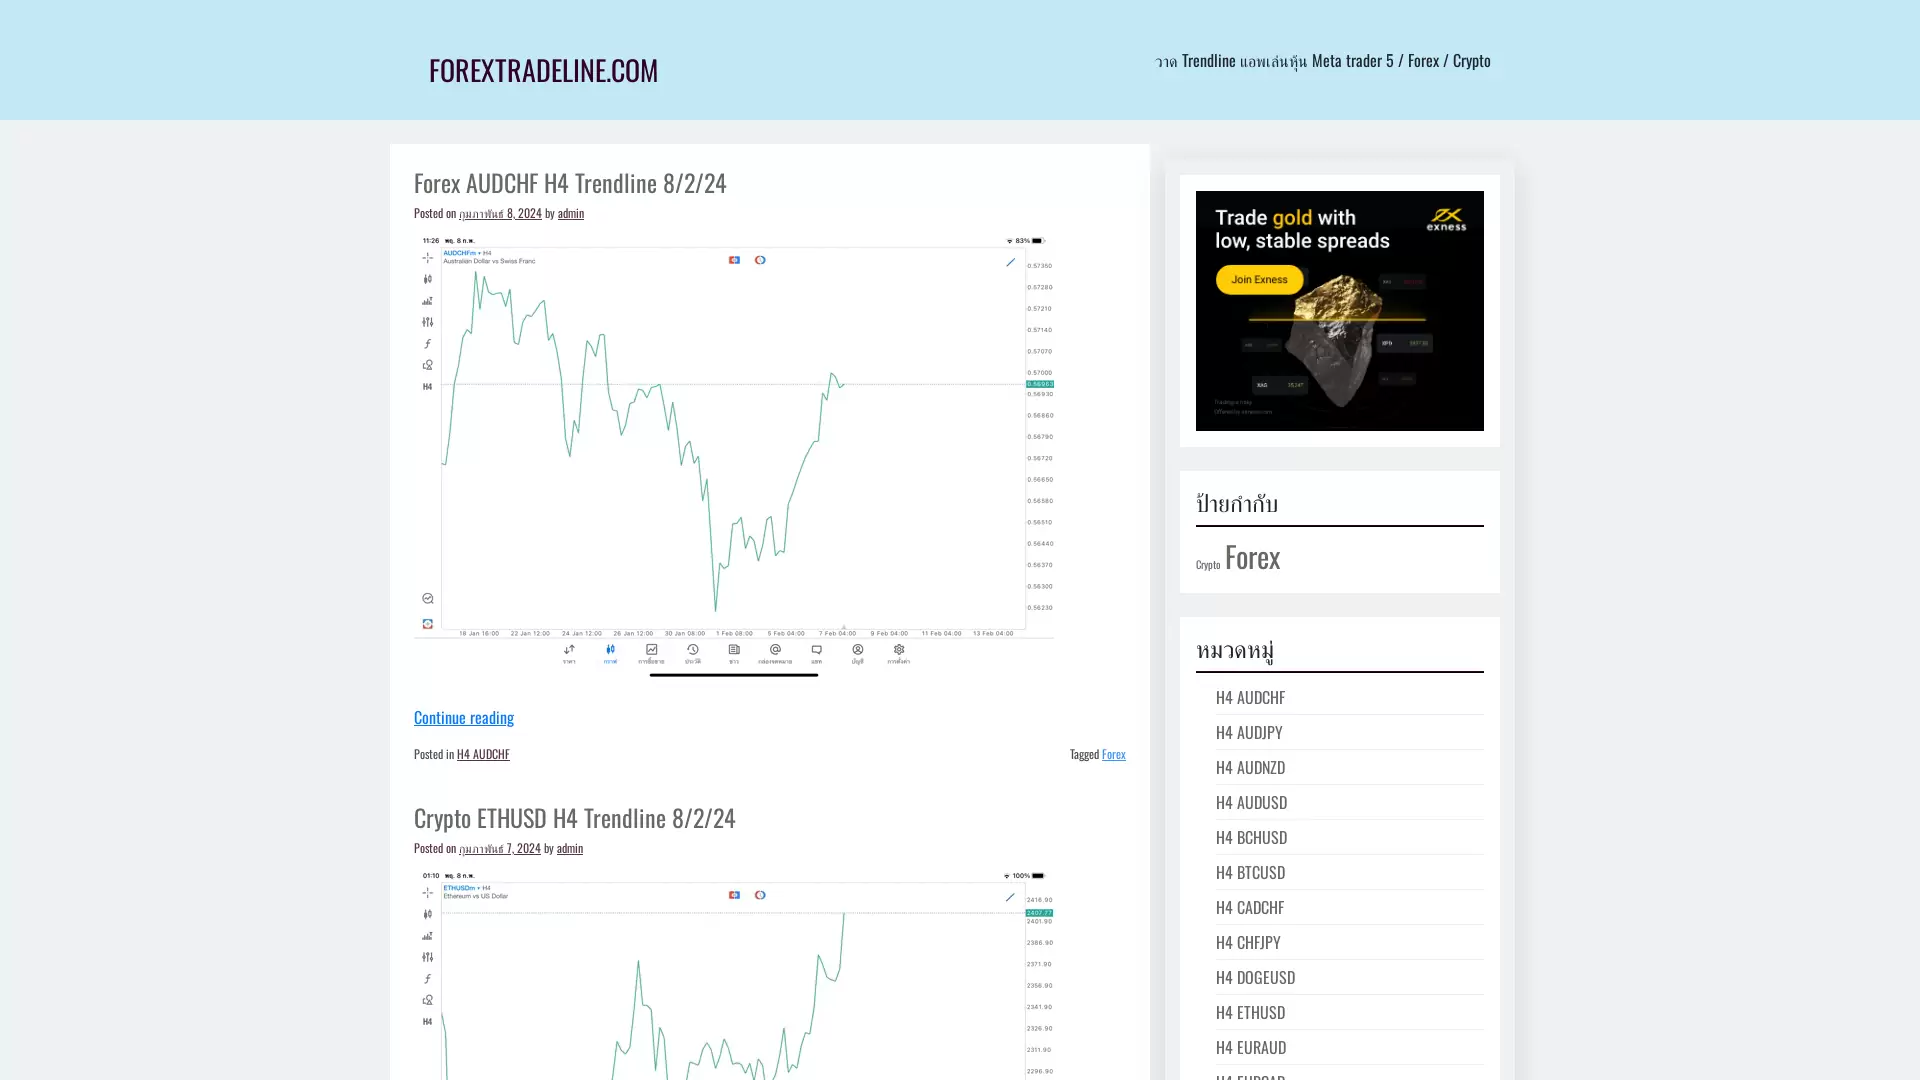Click the AUDCHF chart image thumbnail

pos(733,455)
